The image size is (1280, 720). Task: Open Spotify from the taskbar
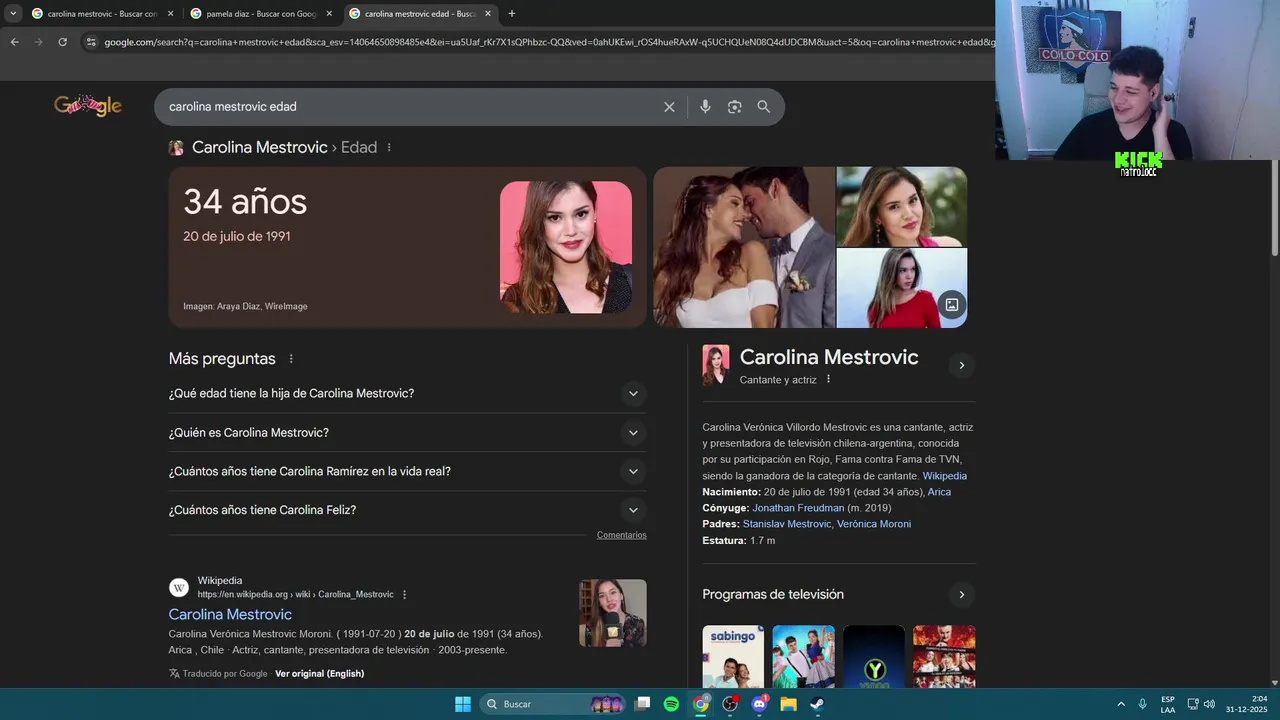pos(671,704)
